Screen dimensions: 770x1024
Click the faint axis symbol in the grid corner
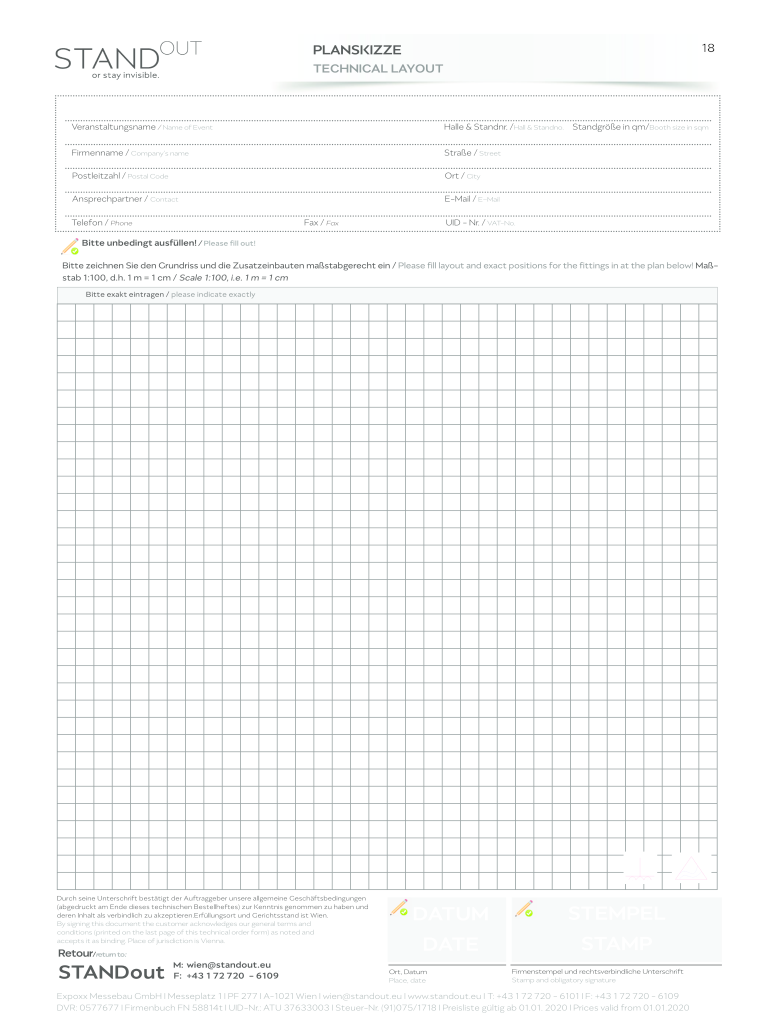pos(641,867)
